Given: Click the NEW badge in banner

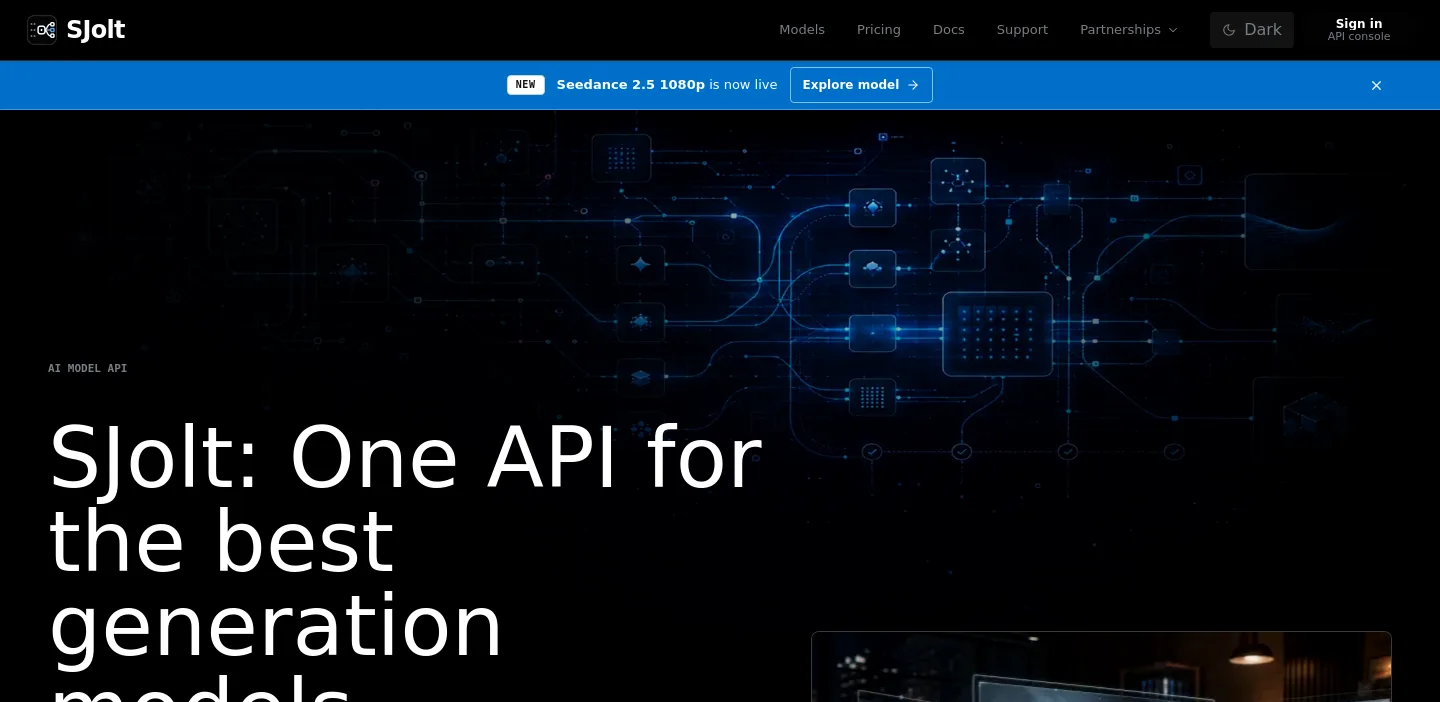Looking at the screenshot, I should click(526, 85).
